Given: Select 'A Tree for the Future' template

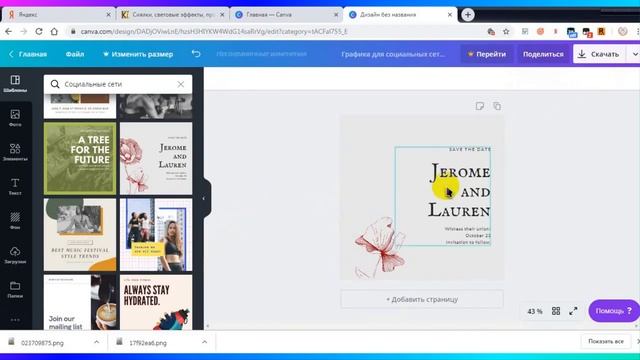Looking at the screenshot, I should pos(80,158).
